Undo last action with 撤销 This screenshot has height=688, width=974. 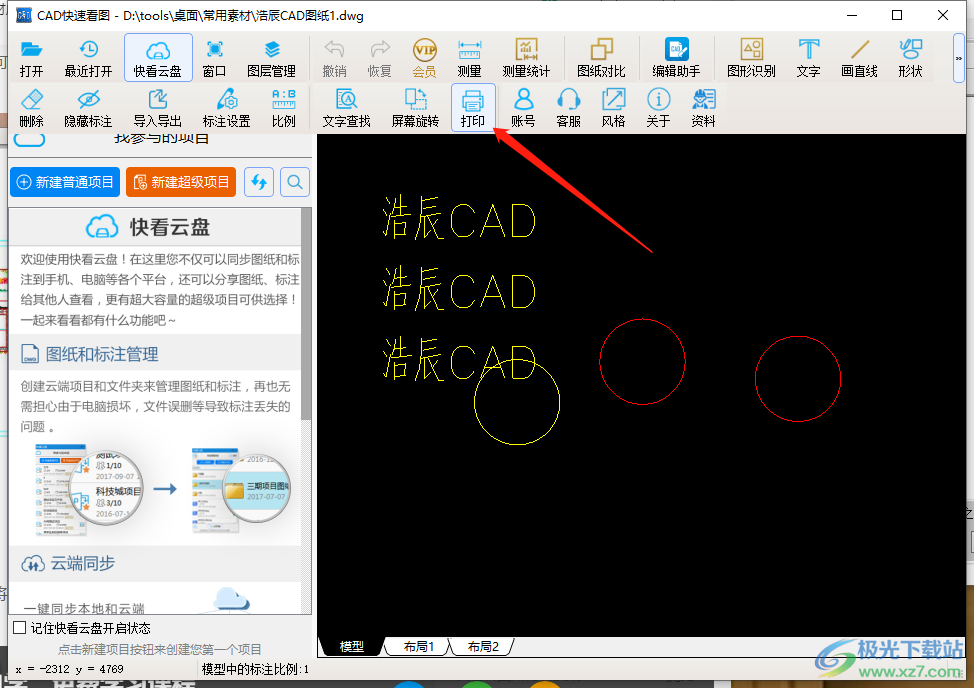(334, 58)
